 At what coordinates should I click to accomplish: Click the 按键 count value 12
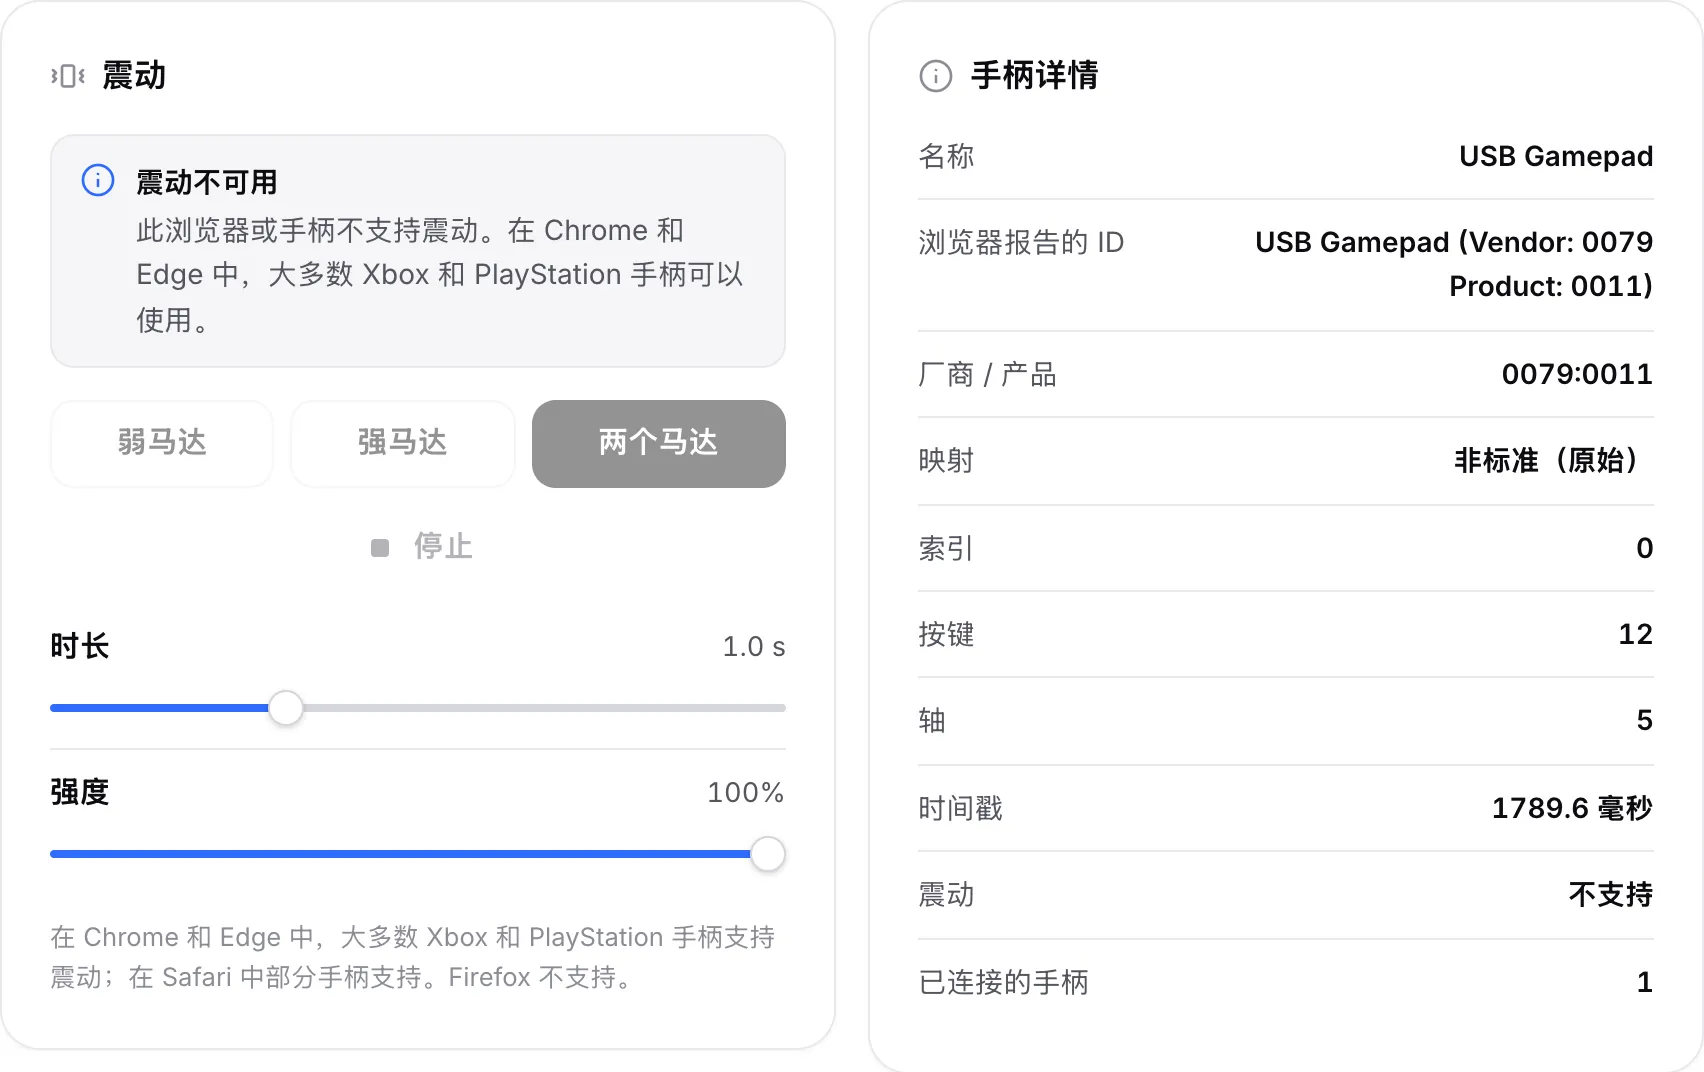tap(1636, 634)
